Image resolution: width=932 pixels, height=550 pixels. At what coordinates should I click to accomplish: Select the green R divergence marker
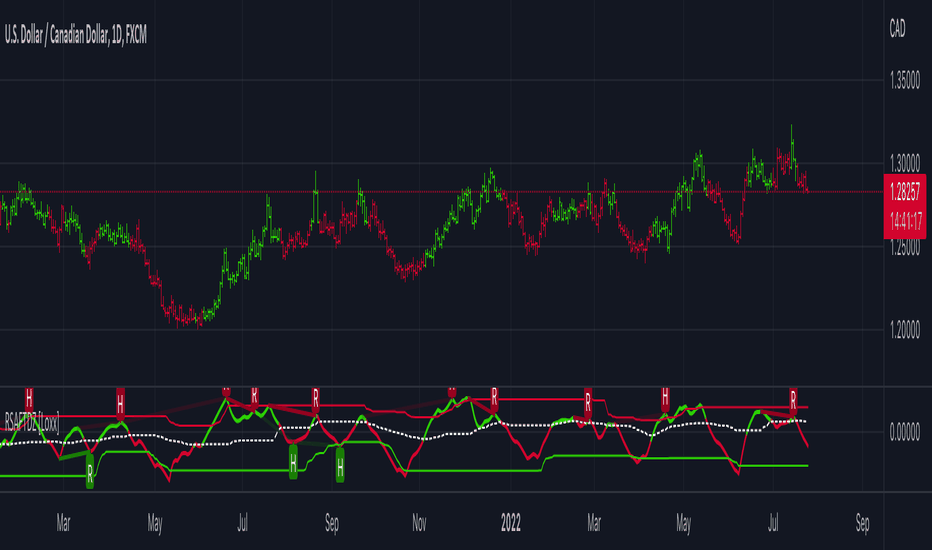click(x=90, y=473)
